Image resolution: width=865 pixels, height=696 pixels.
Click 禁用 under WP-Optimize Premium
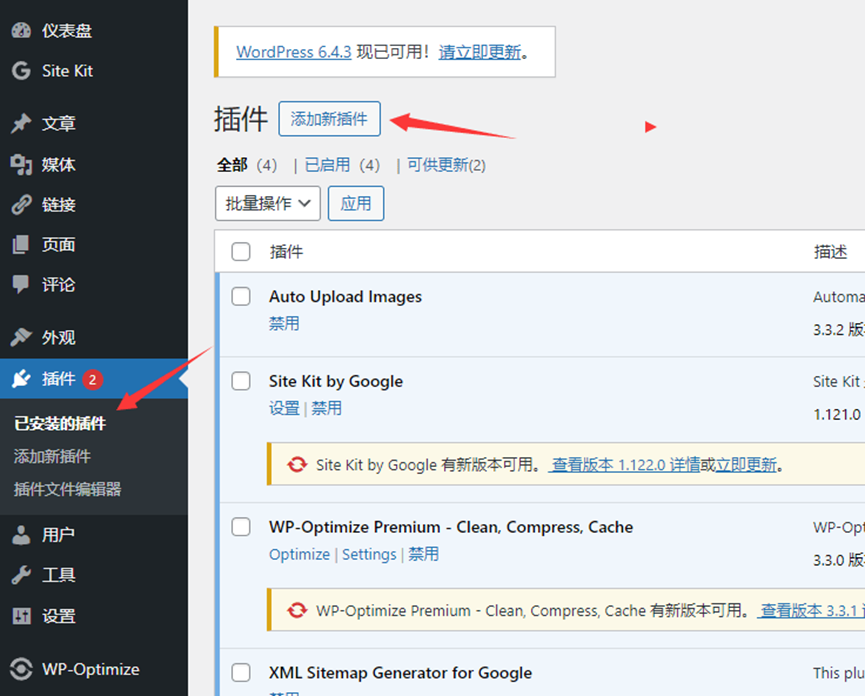(424, 554)
